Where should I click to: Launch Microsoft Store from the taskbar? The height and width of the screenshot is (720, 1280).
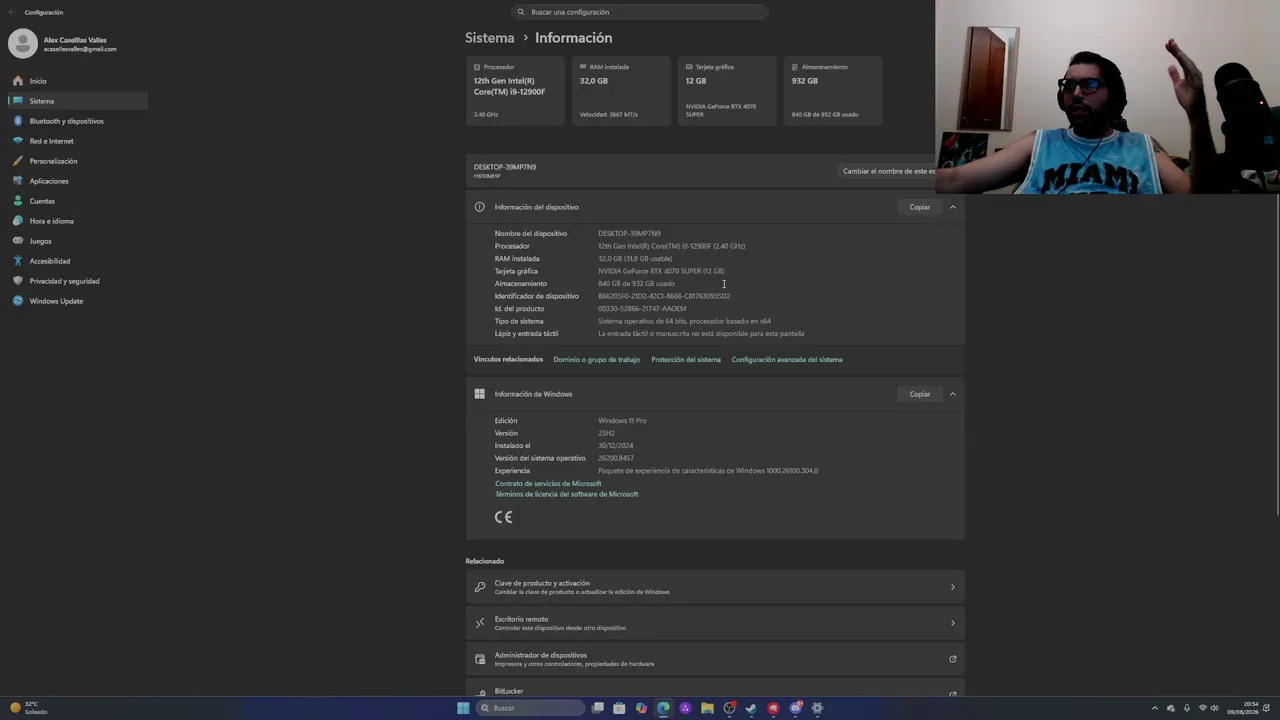point(619,708)
